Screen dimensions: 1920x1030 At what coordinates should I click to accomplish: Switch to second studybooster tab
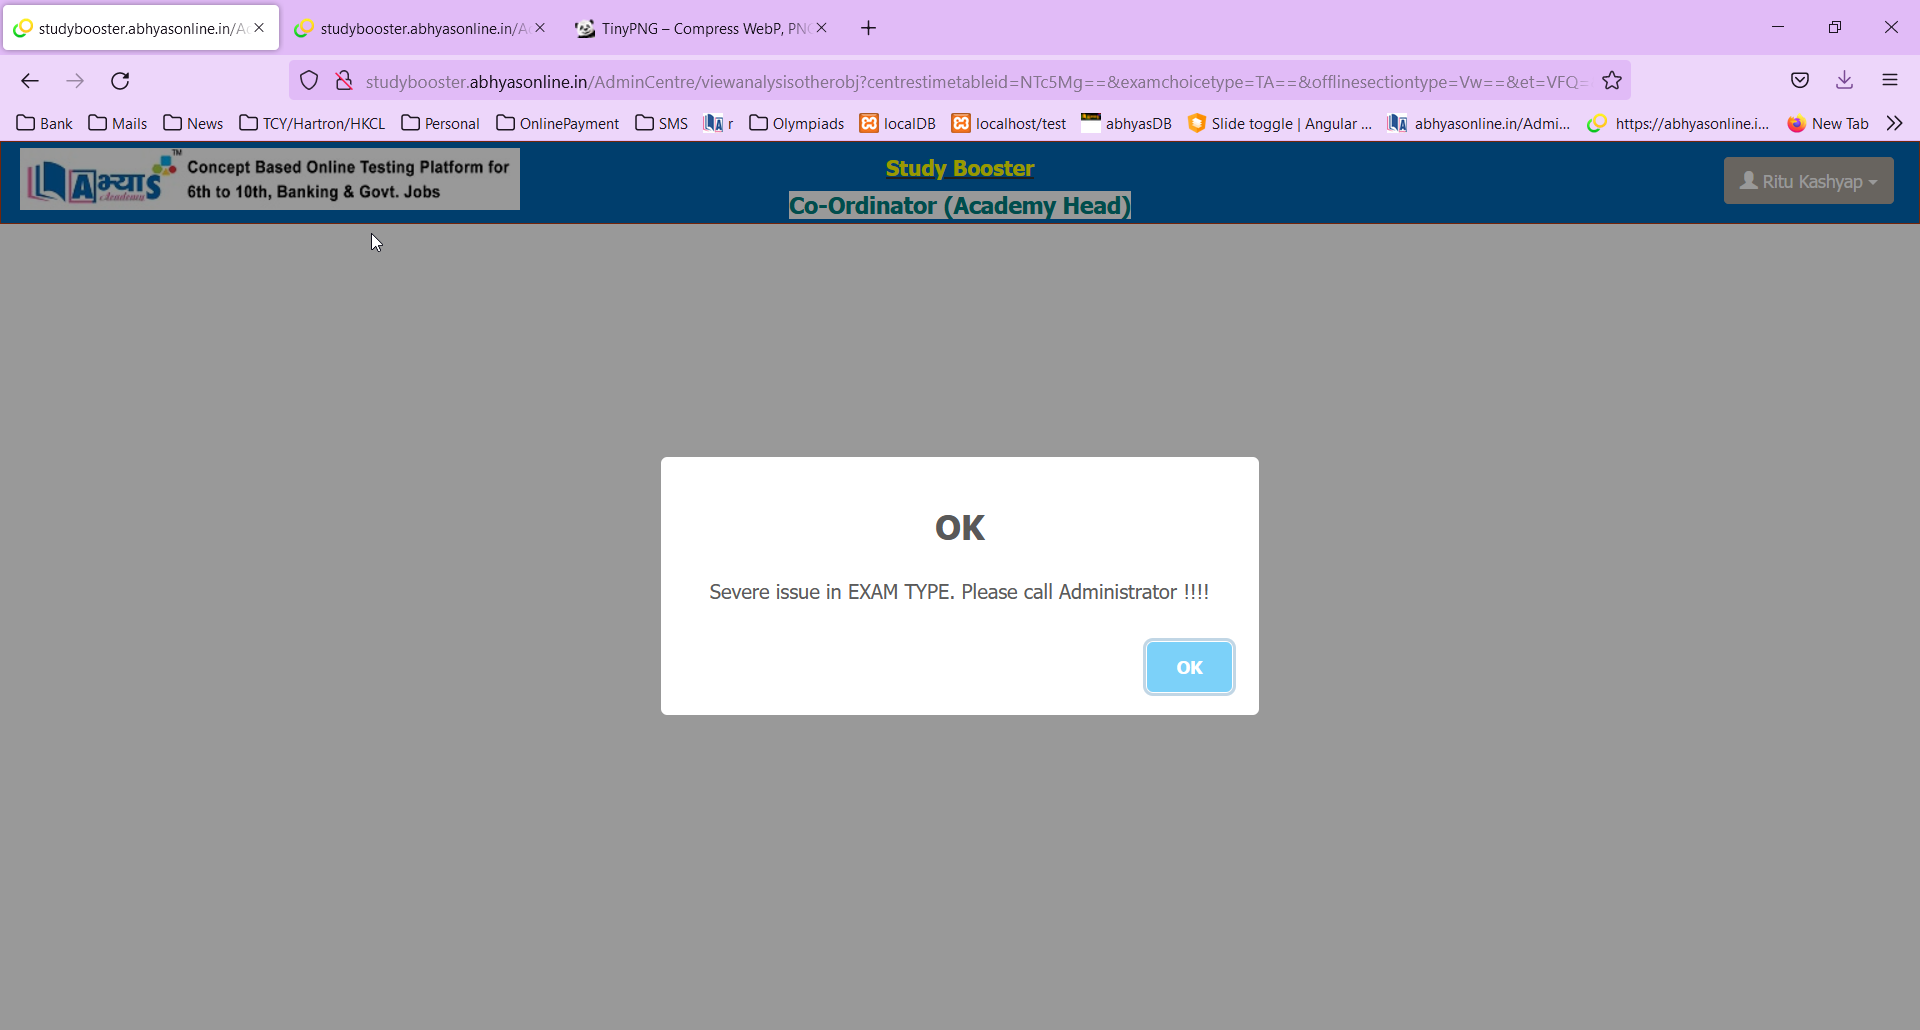coord(415,28)
